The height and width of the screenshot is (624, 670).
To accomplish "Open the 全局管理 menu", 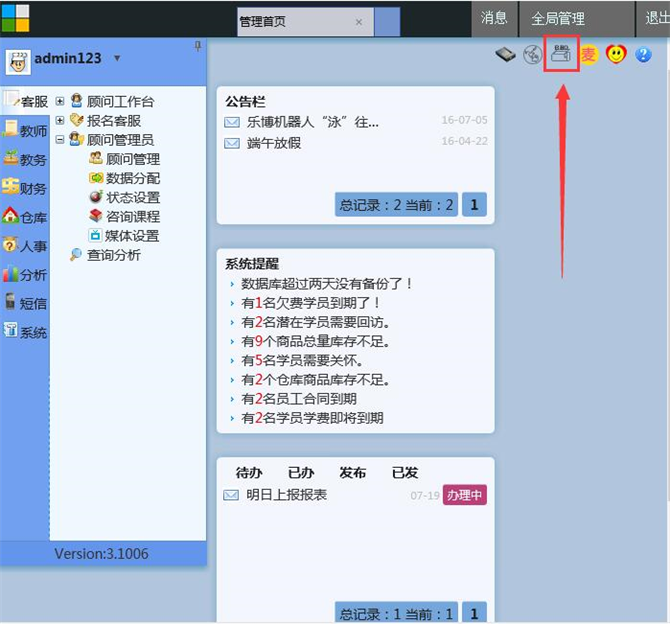I will point(576,18).
